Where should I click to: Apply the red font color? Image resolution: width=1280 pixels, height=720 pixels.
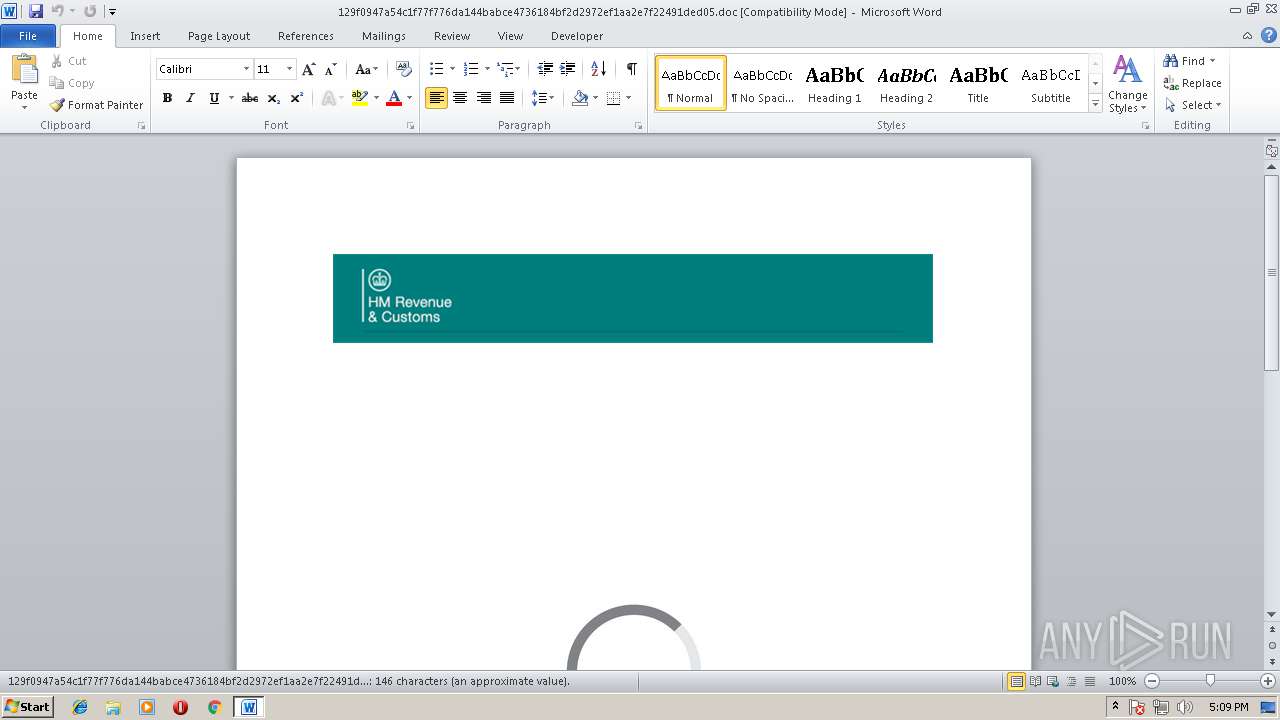[394, 98]
